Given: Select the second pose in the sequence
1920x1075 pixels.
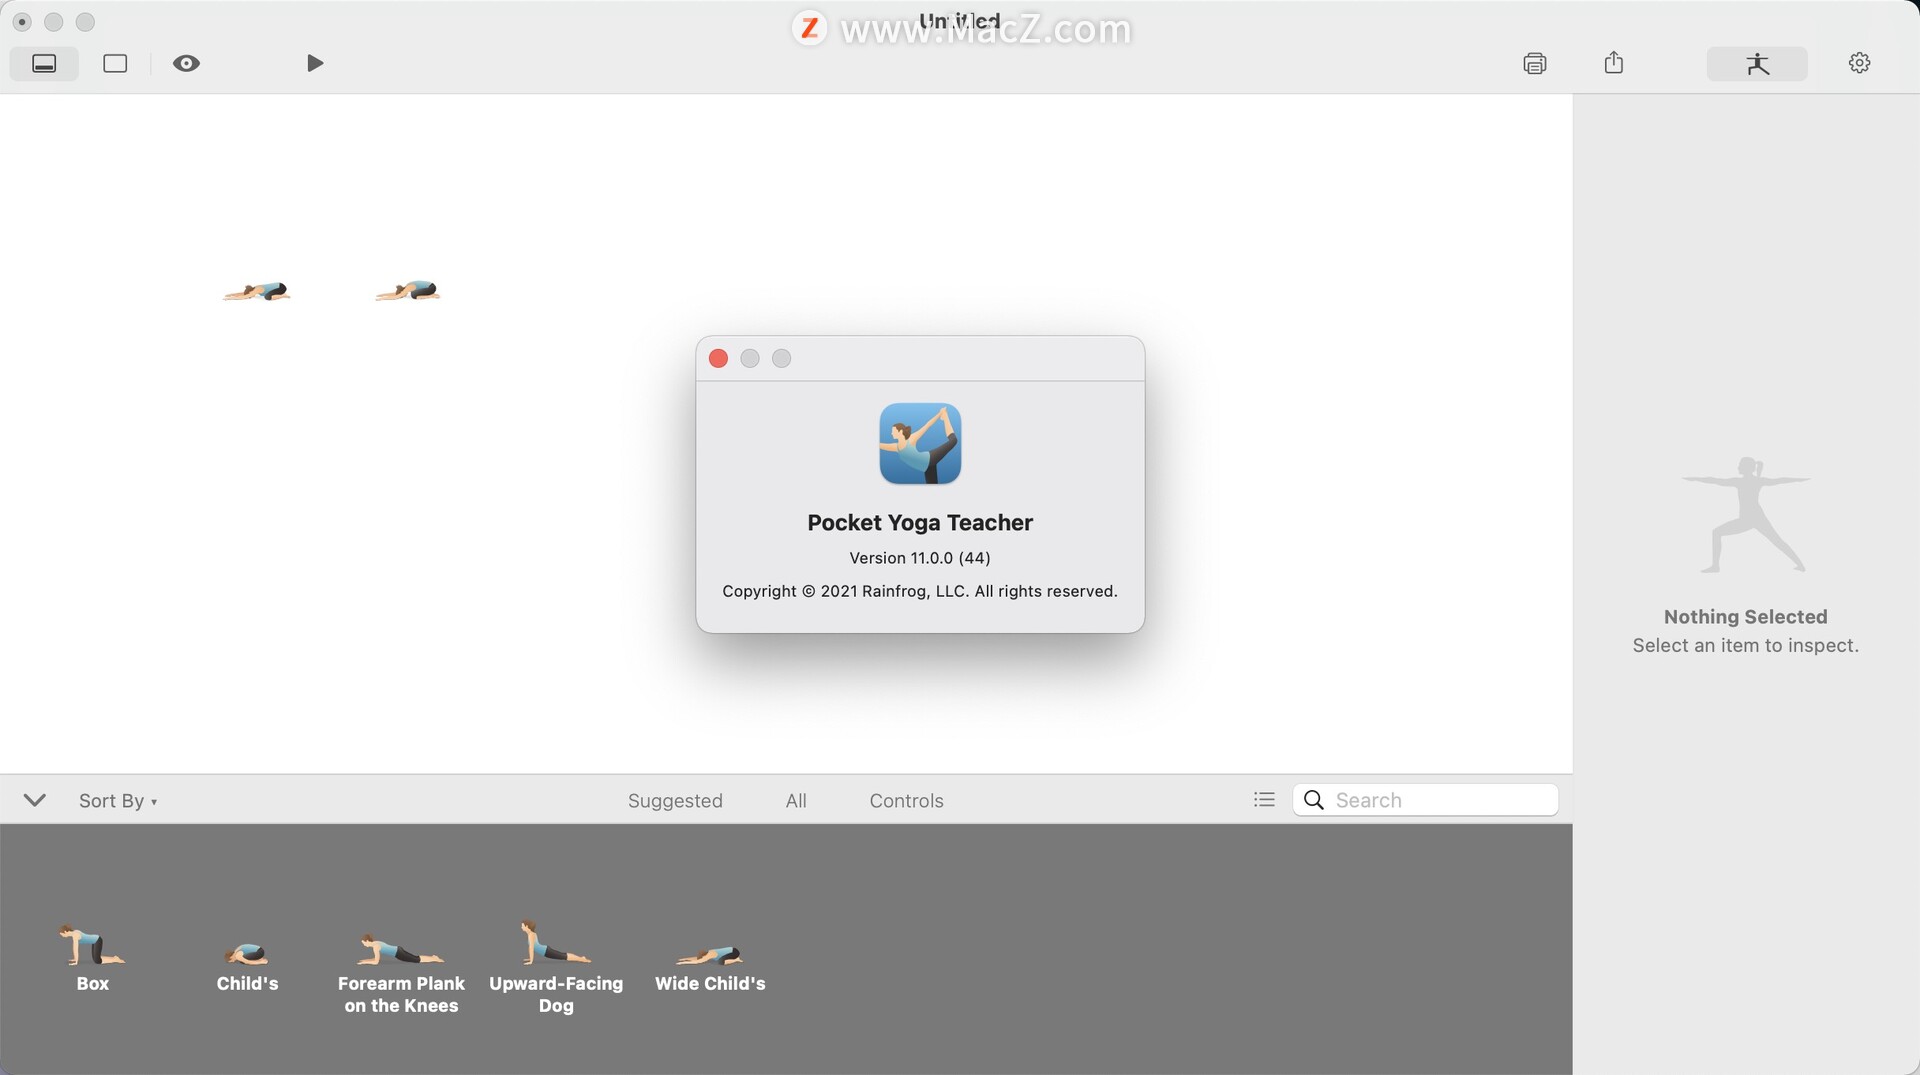Looking at the screenshot, I should click(408, 291).
